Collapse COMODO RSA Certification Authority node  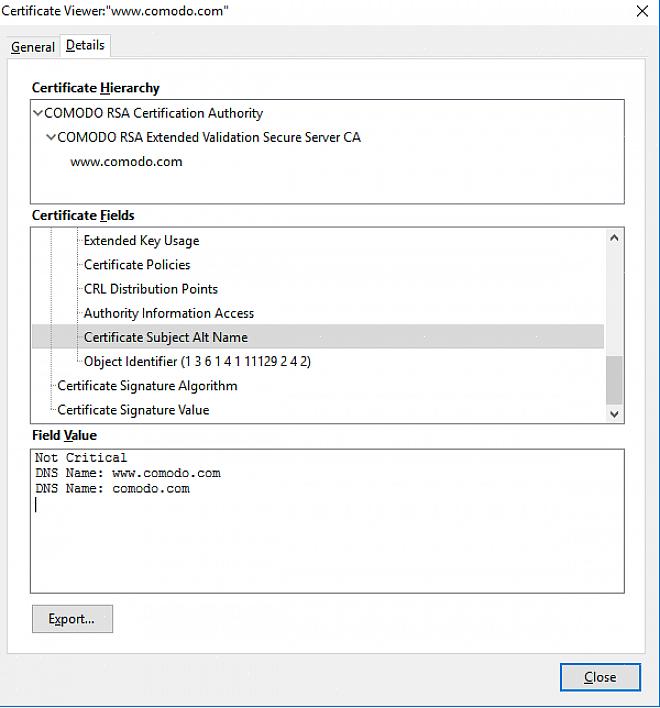click(x=38, y=114)
